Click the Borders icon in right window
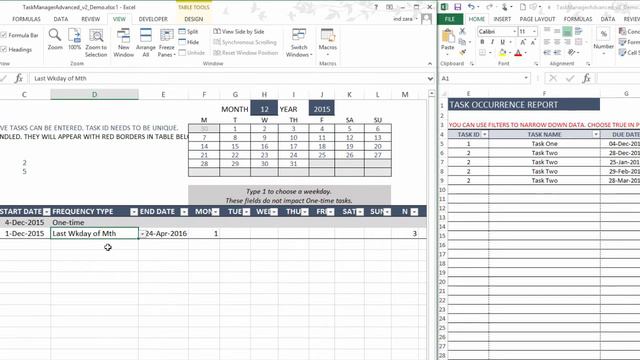 (x=482, y=53)
